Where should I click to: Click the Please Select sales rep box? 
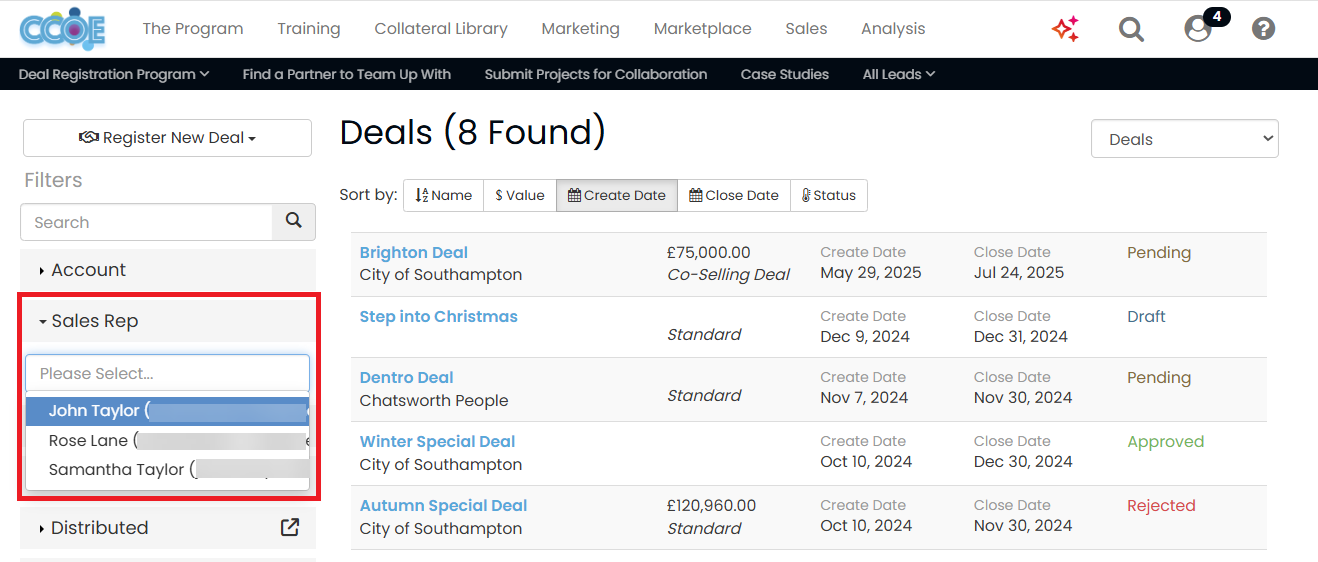click(x=168, y=373)
